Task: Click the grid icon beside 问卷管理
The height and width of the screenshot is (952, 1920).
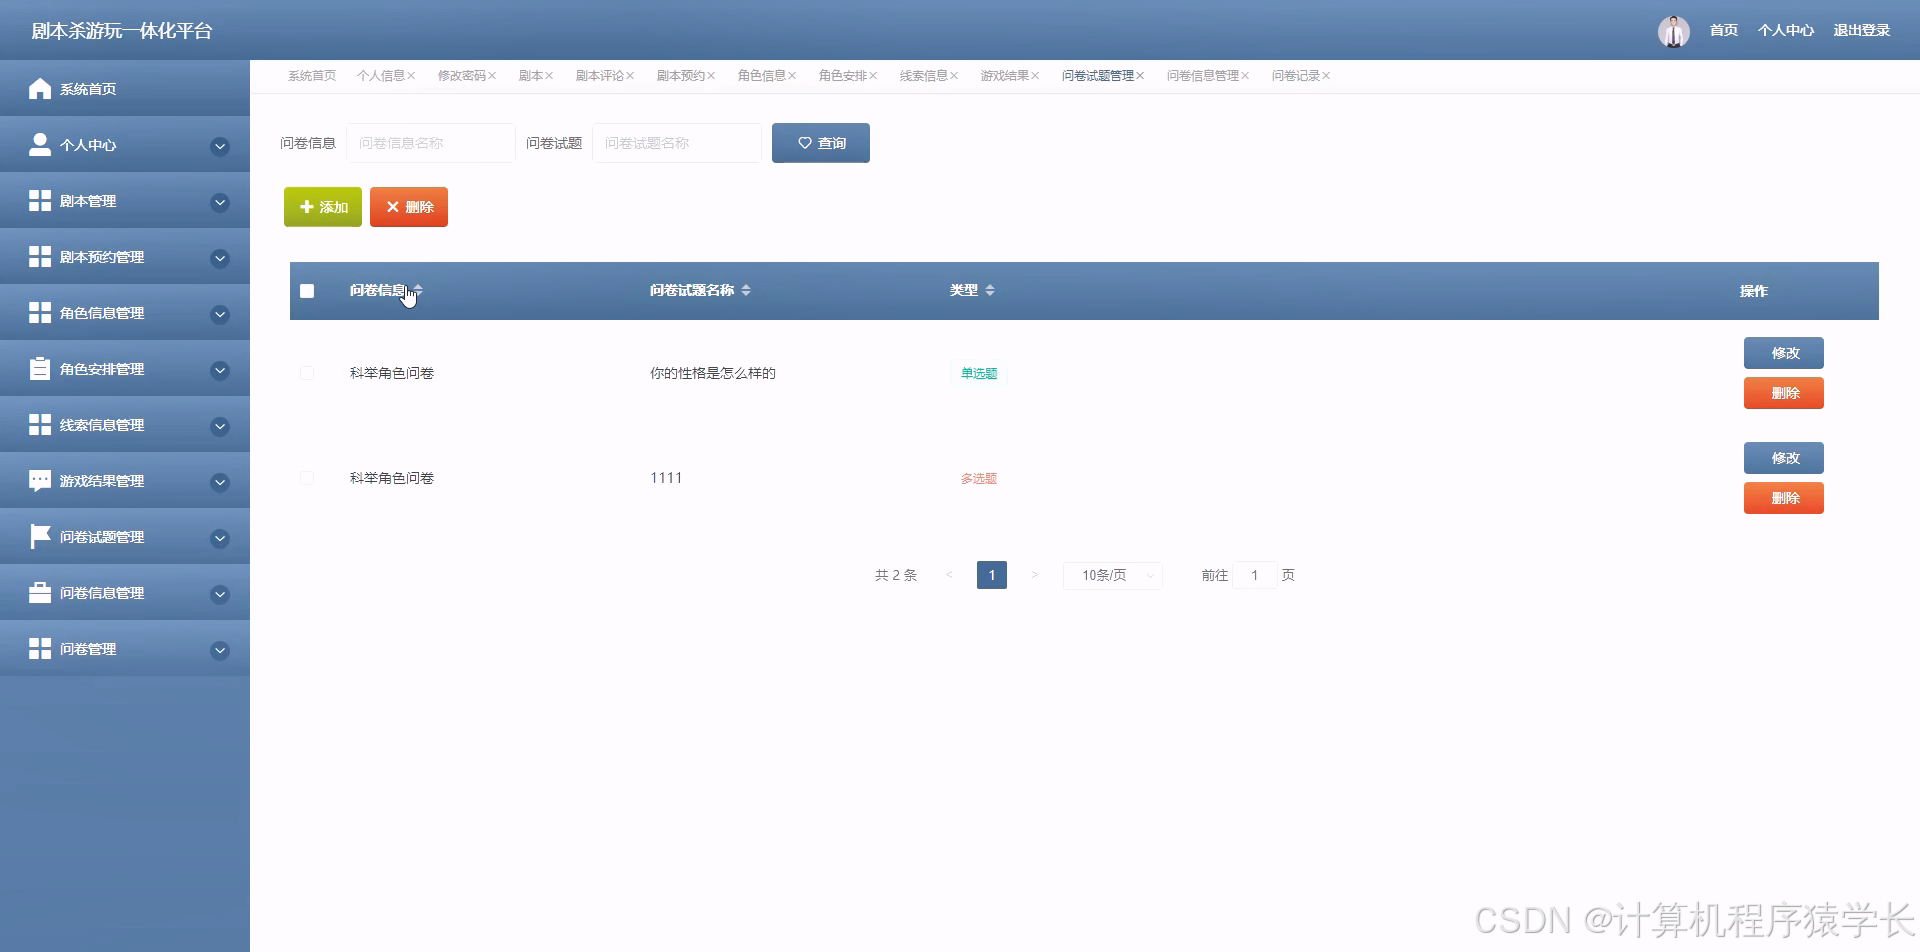Action: click(40, 649)
